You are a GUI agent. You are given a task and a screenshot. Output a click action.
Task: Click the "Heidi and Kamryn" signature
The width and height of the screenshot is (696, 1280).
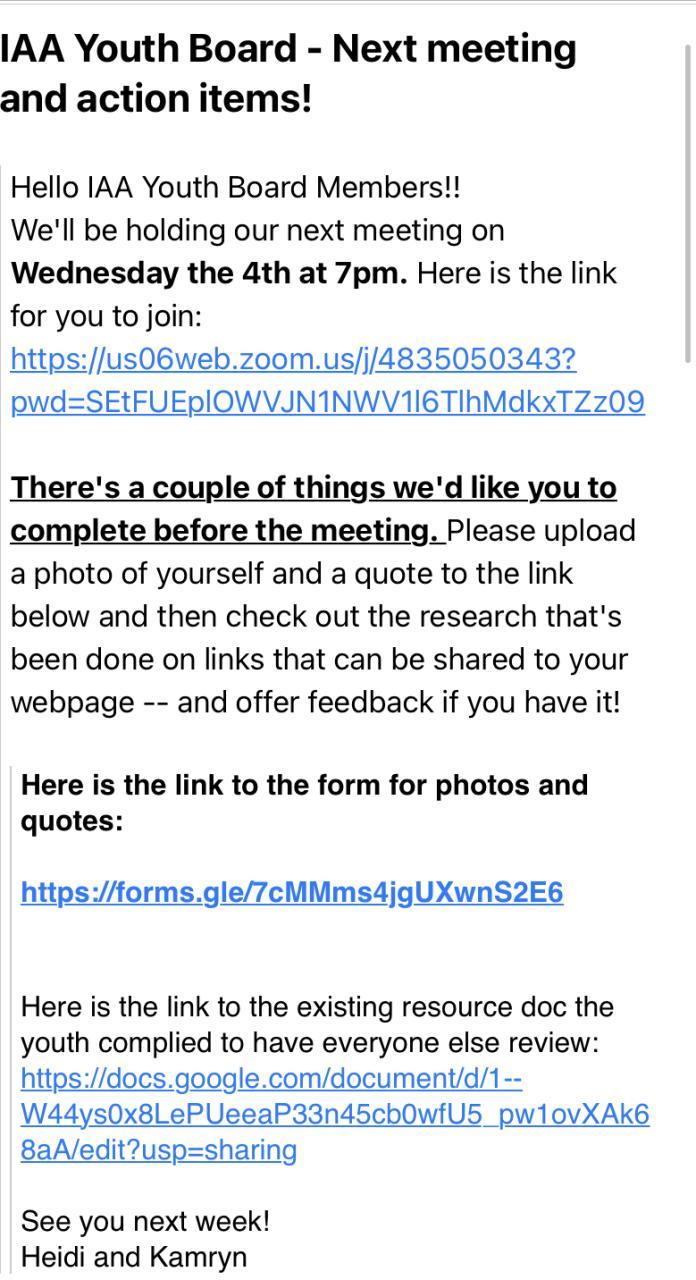[x=134, y=1256]
